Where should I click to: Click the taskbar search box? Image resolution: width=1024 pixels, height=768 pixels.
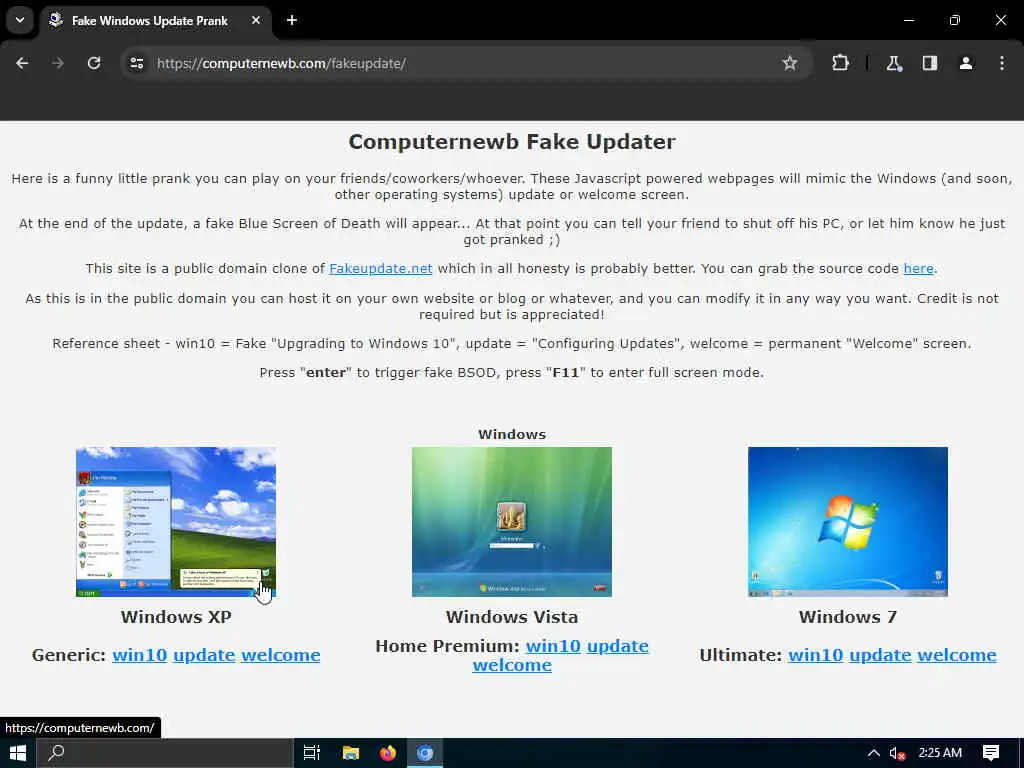(164, 753)
